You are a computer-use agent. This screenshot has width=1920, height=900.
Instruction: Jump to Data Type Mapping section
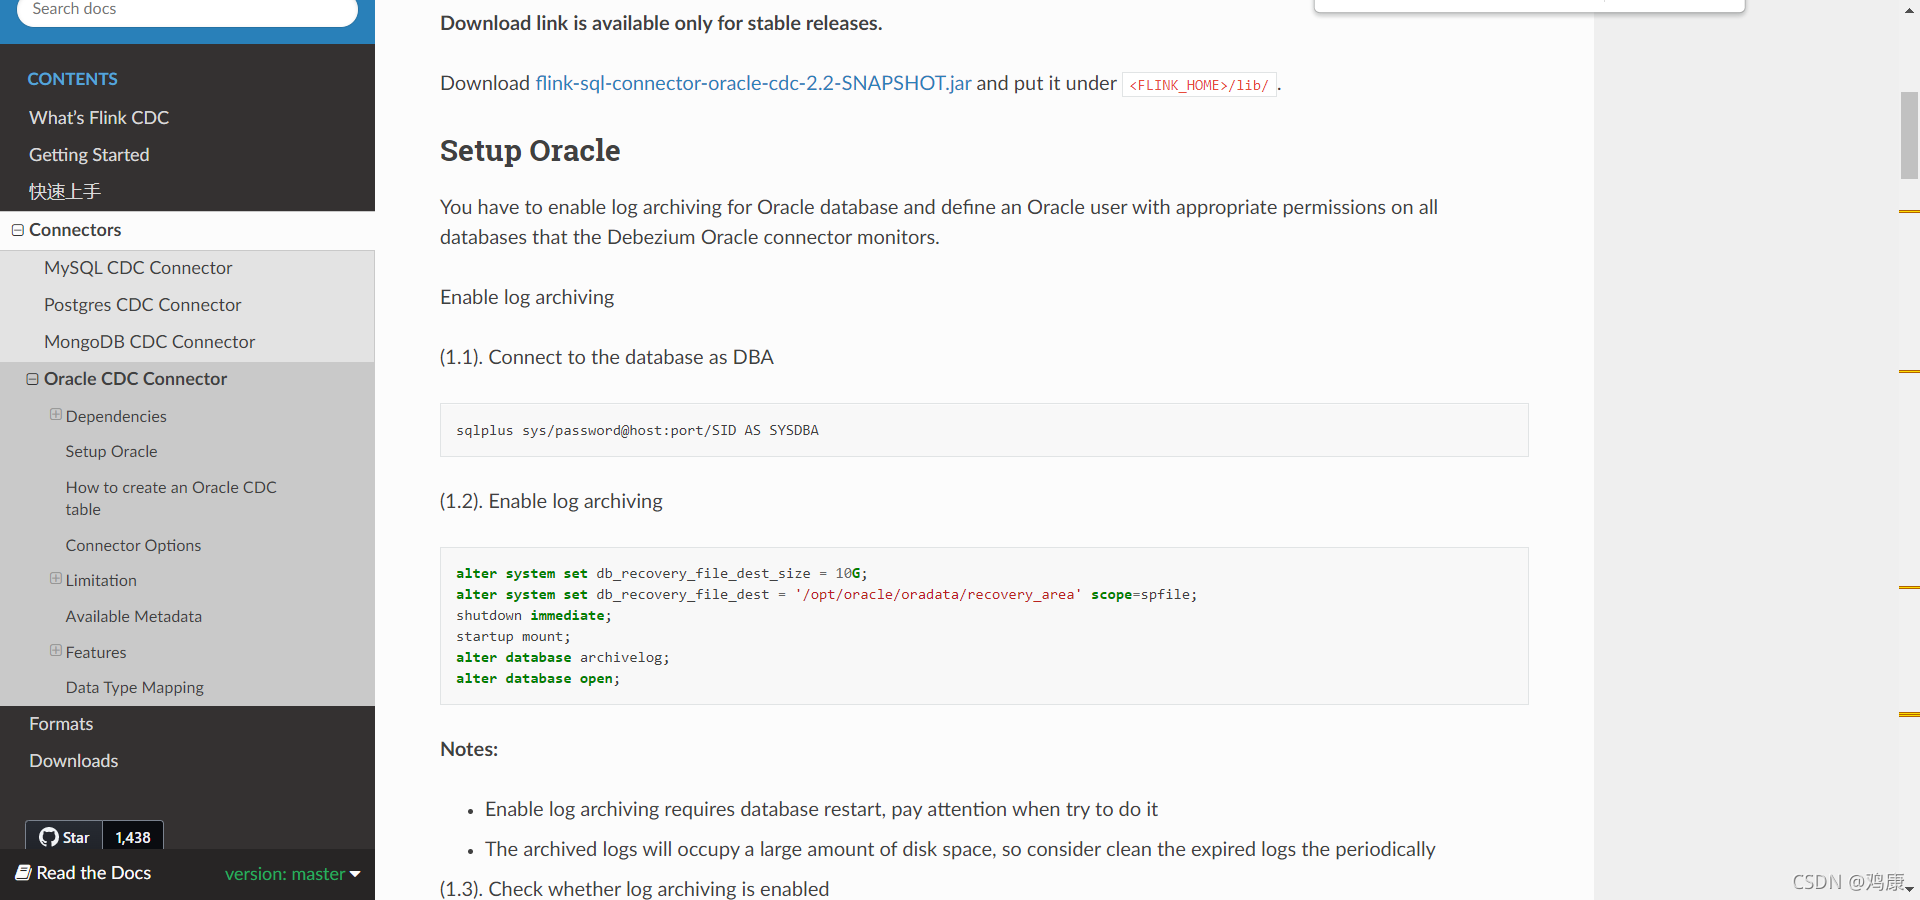pos(134,688)
